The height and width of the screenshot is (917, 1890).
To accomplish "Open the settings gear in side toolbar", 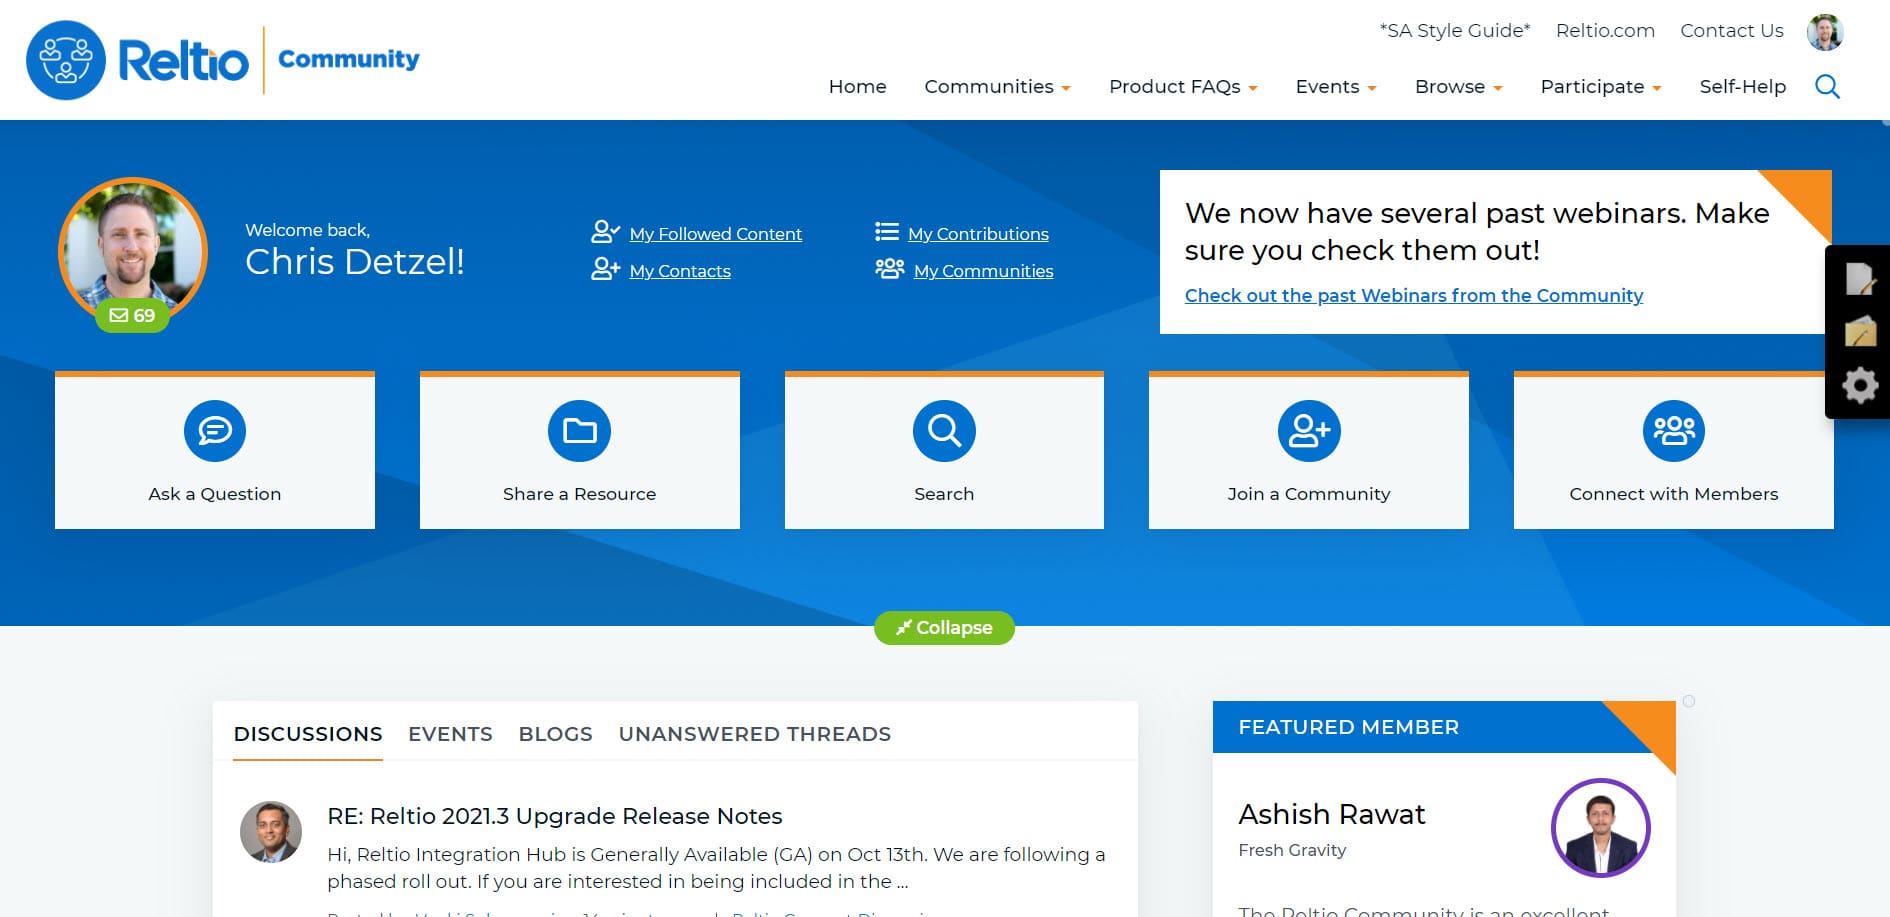I will point(1859,386).
